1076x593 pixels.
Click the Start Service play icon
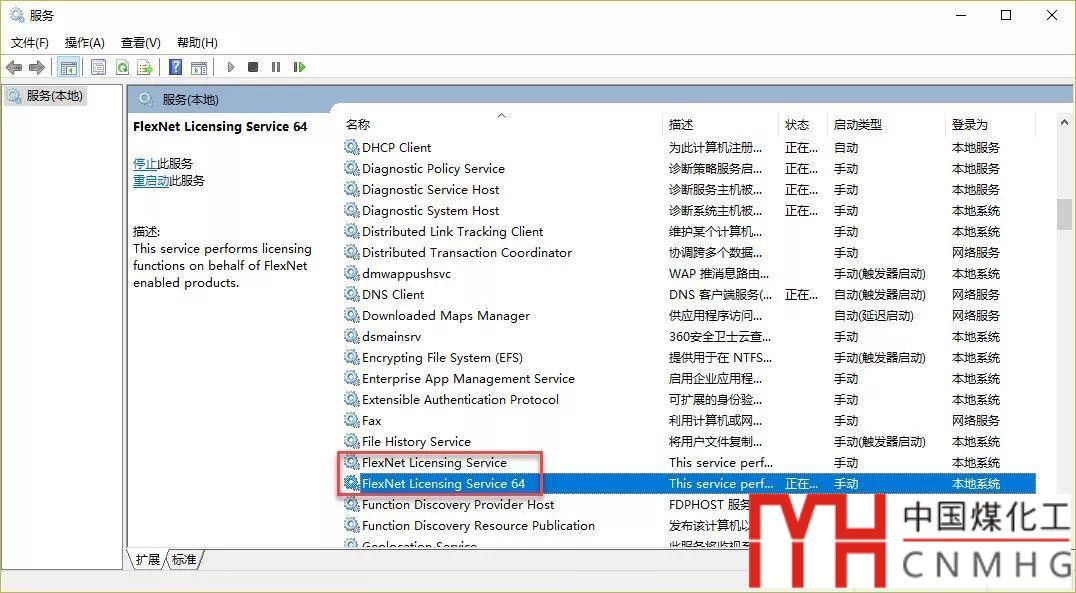point(231,67)
